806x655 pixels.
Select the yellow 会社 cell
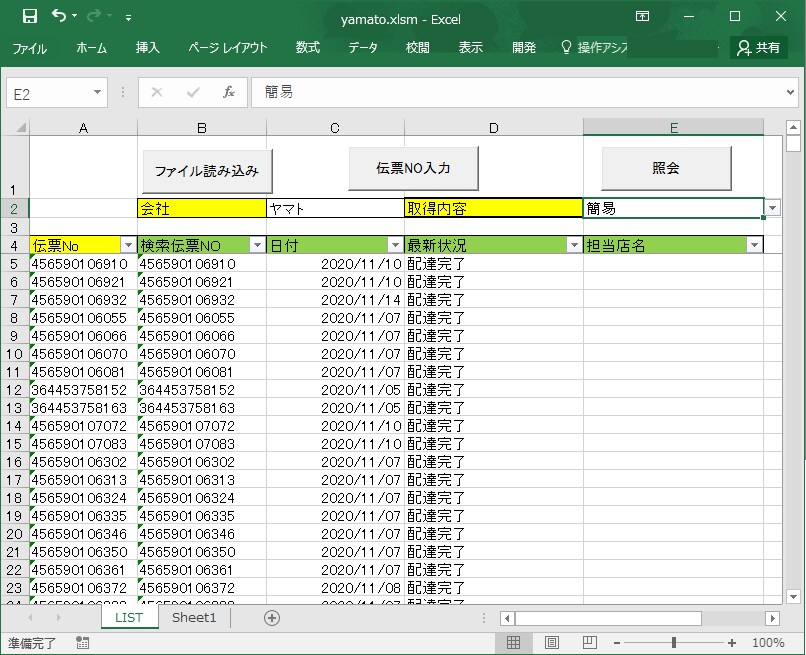point(202,208)
